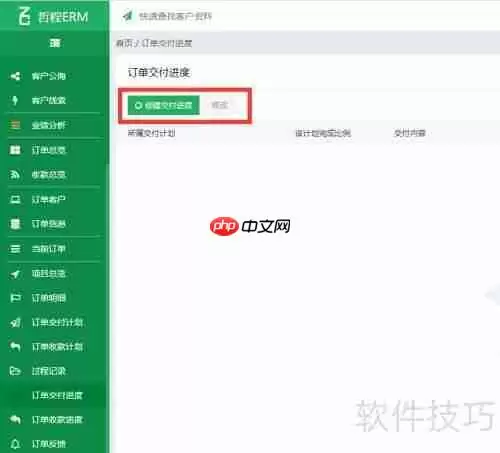Click the green create delivery progress button
Viewport: 500px width, 453px height.
coord(164,105)
